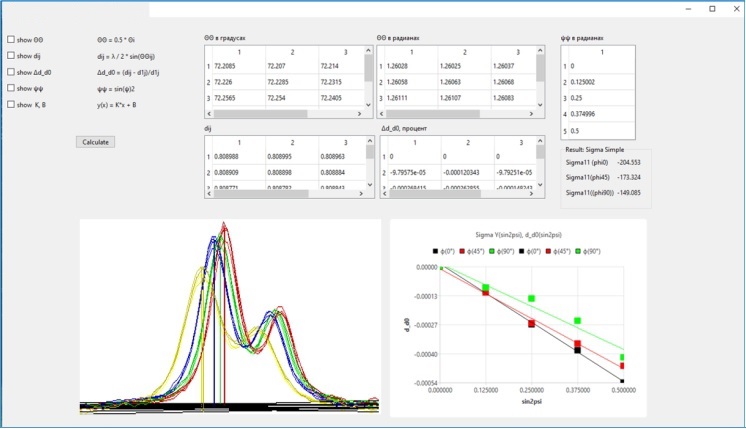The image size is (746, 429).
Task: Enable show K, B checkbox
Action: 11,104
